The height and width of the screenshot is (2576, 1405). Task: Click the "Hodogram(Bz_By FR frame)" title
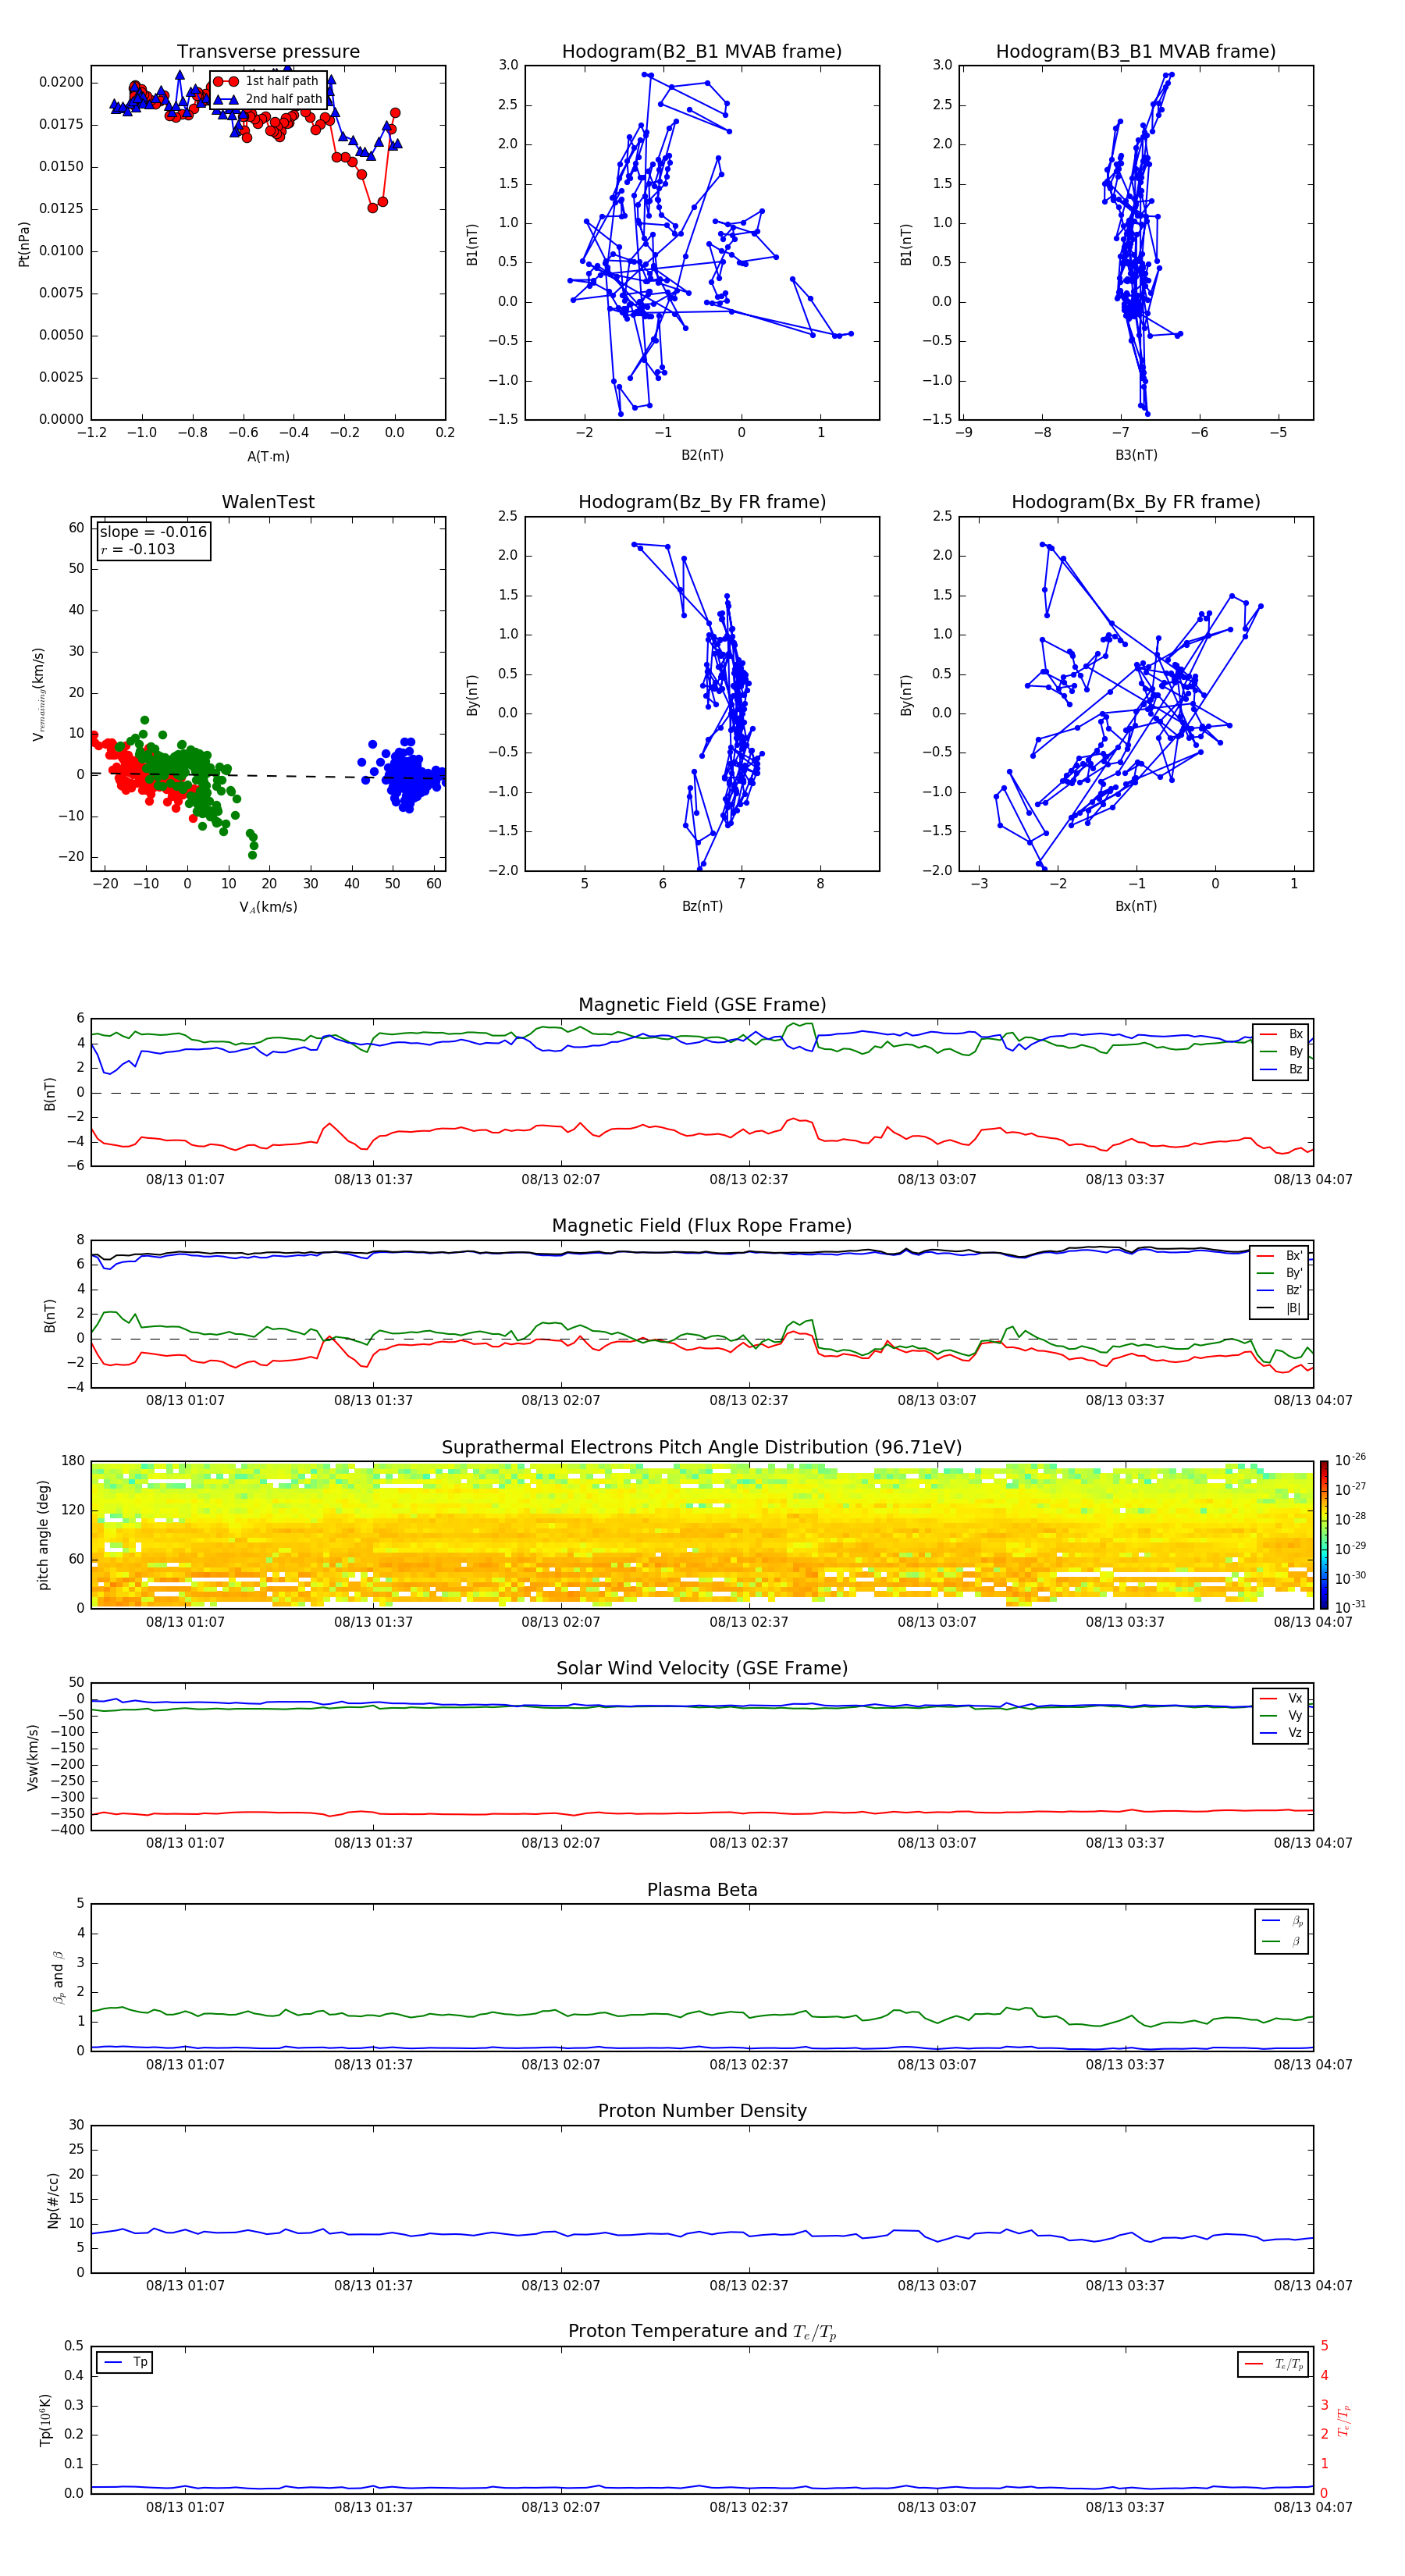pyautogui.click(x=702, y=502)
